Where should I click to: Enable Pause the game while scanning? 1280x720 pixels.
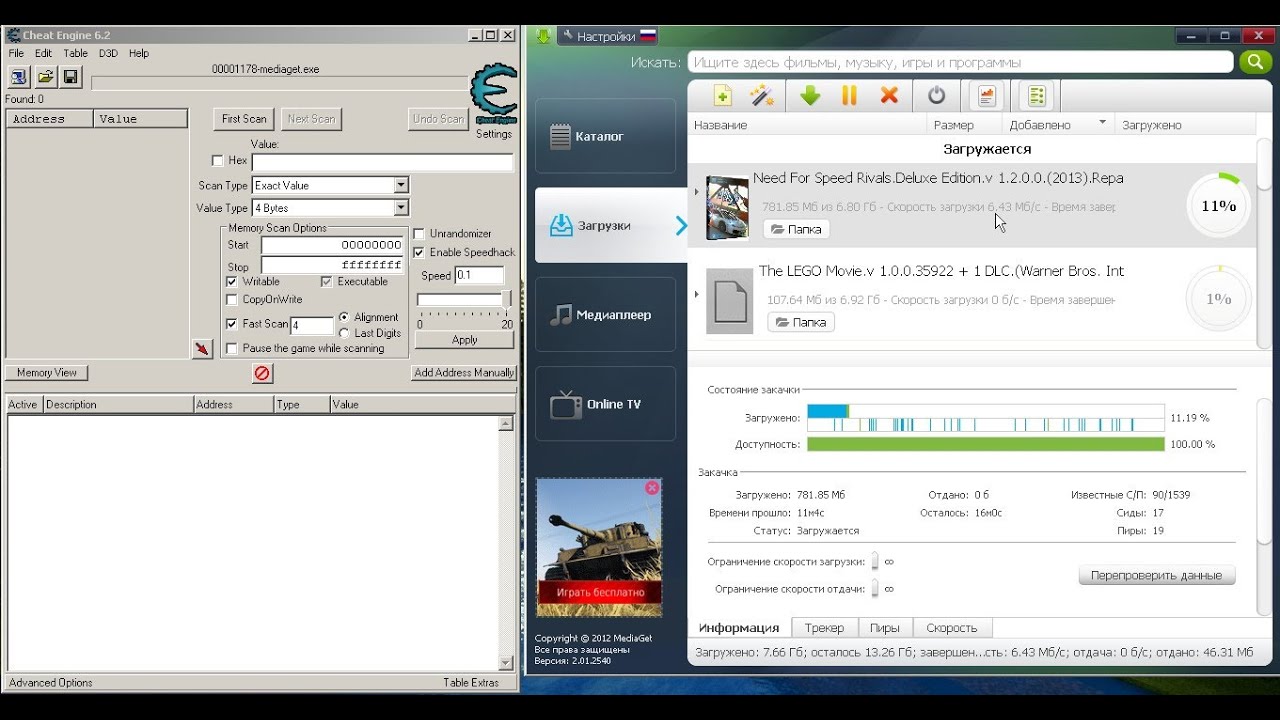click(232, 349)
